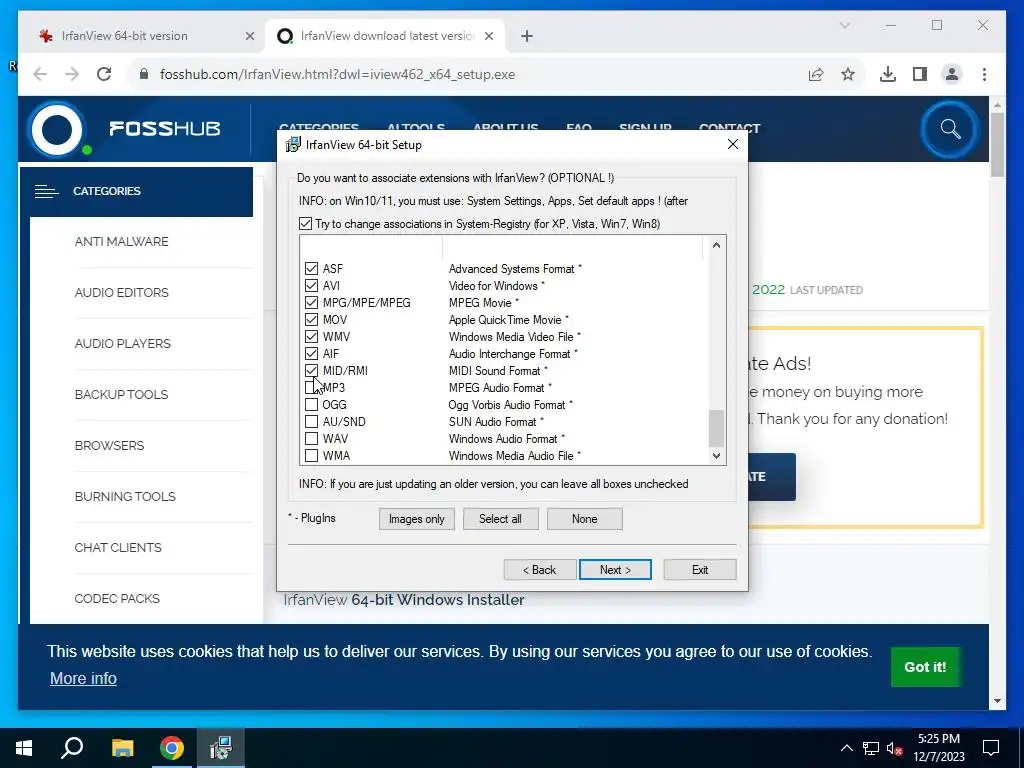Open the BURNING TOOLS category
The image size is (1024, 768).
pos(125,496)
